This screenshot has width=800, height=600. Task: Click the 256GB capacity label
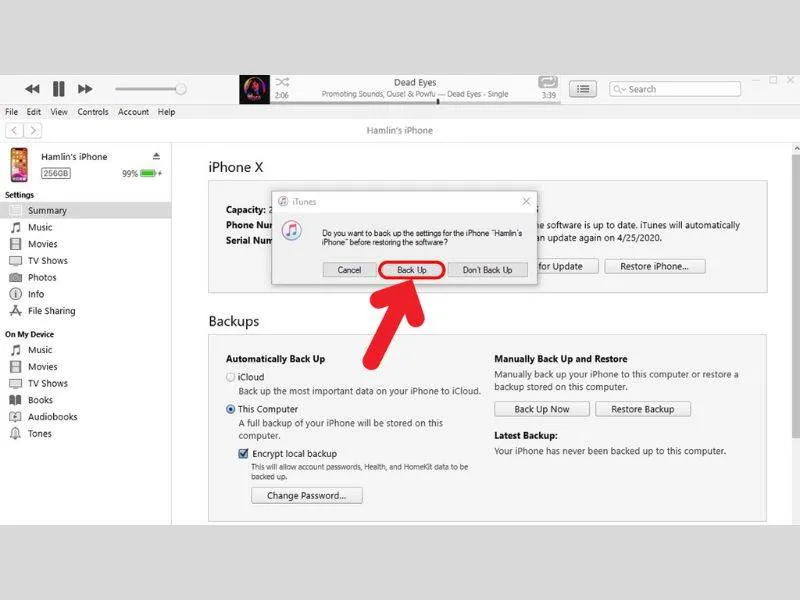56,173
